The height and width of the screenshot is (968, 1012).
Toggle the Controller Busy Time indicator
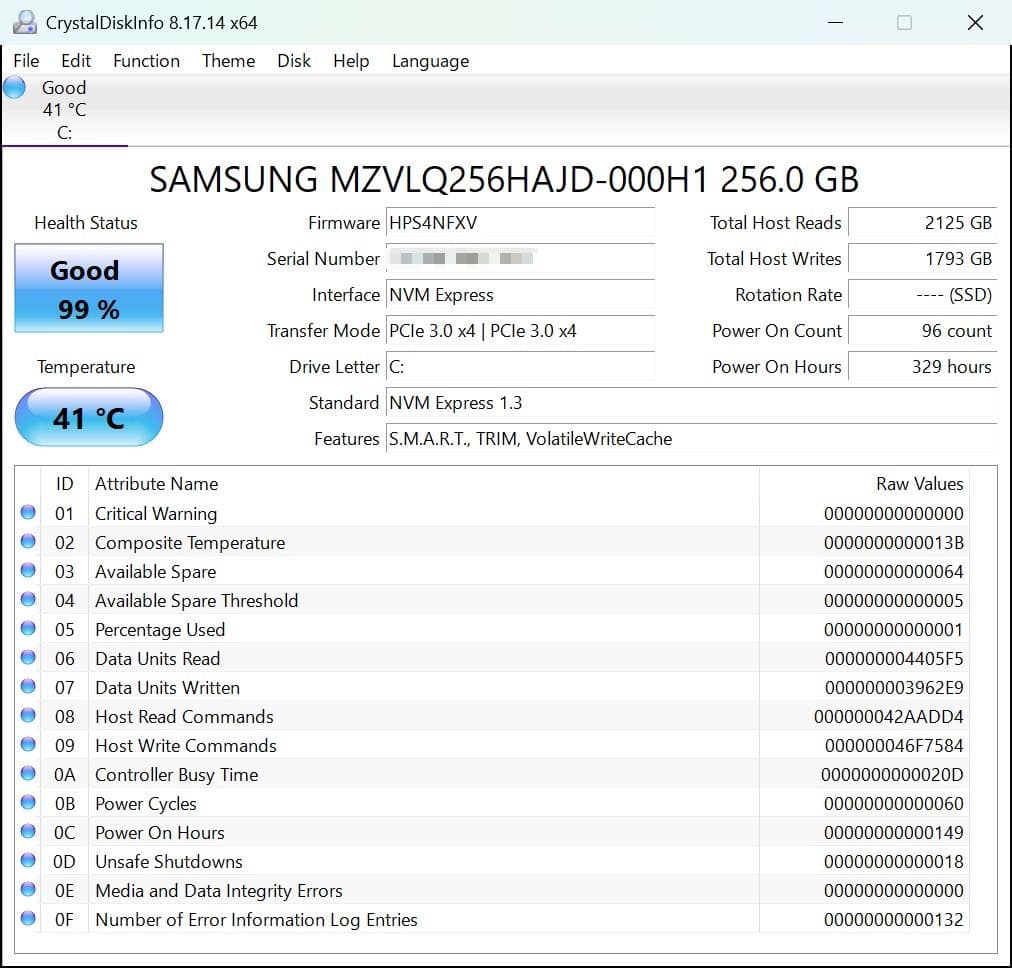(x=28, y=774)
